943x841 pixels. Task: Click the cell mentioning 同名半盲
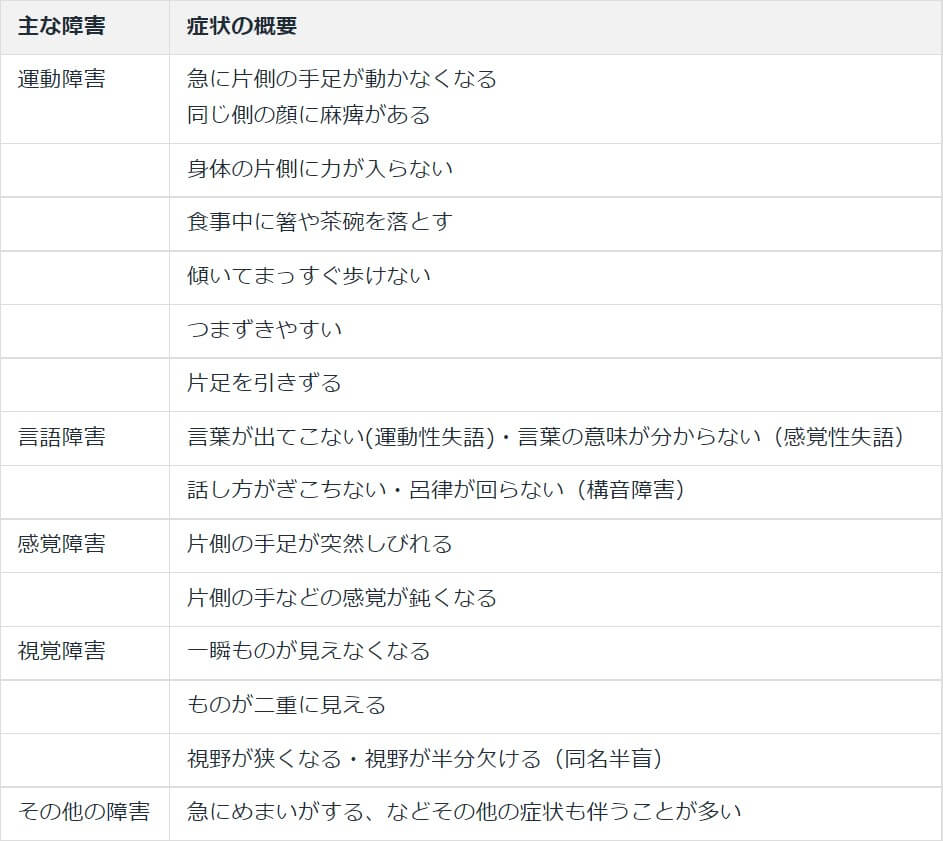[x=425, y=760]
